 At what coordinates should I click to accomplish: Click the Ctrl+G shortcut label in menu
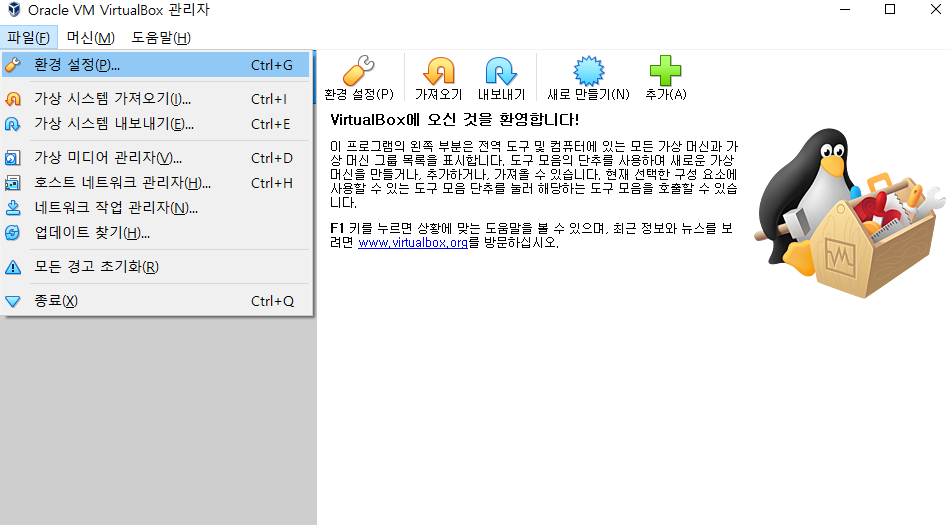(272, 65)
